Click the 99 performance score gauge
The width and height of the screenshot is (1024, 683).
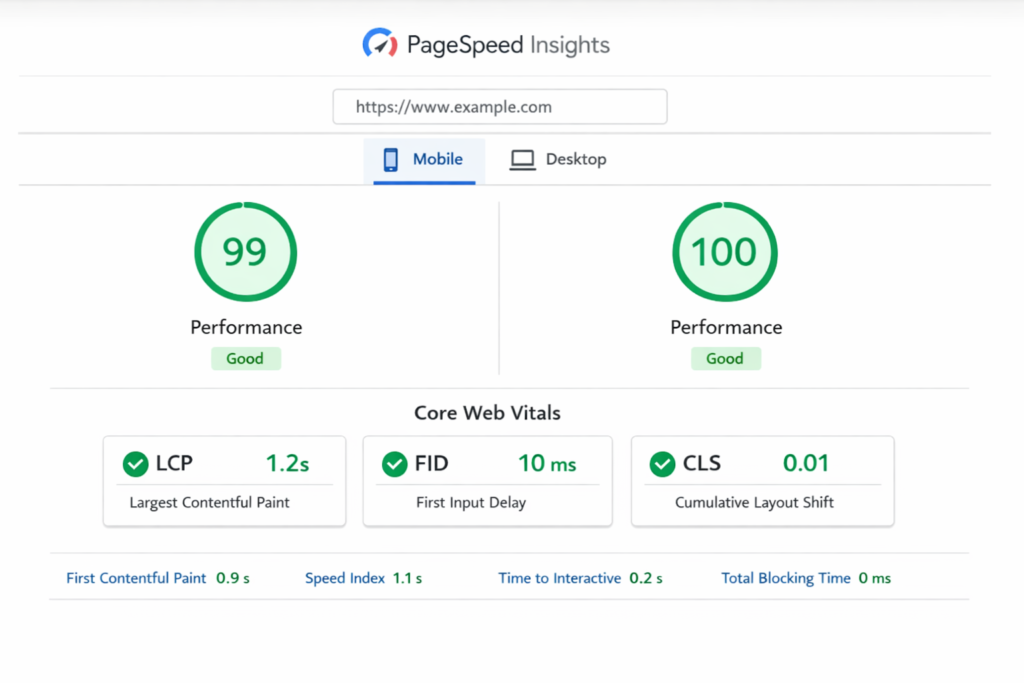tap(245, 253)
